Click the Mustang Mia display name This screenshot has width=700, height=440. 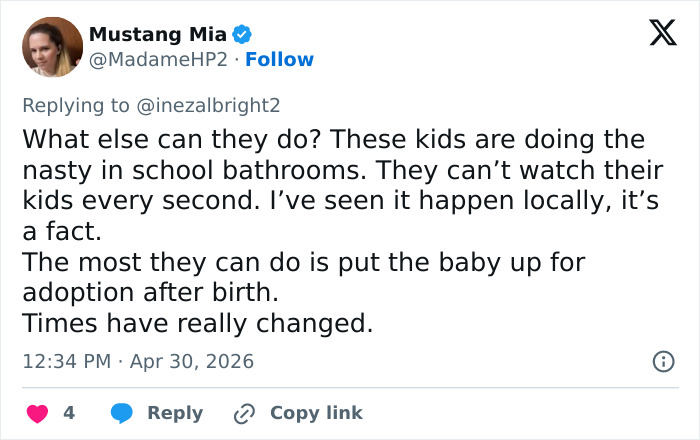(x=158, y=34)
